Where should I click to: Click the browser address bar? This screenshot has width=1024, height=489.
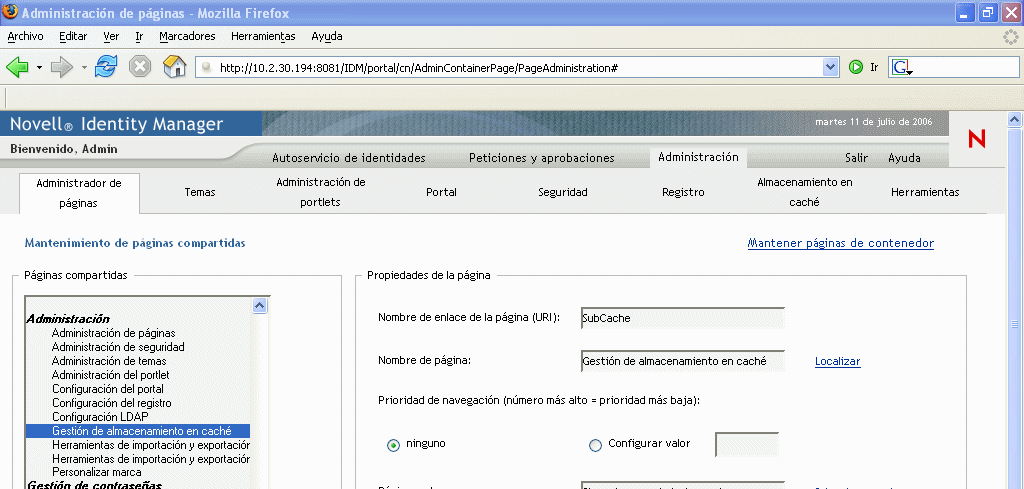[x=509, y=67]
